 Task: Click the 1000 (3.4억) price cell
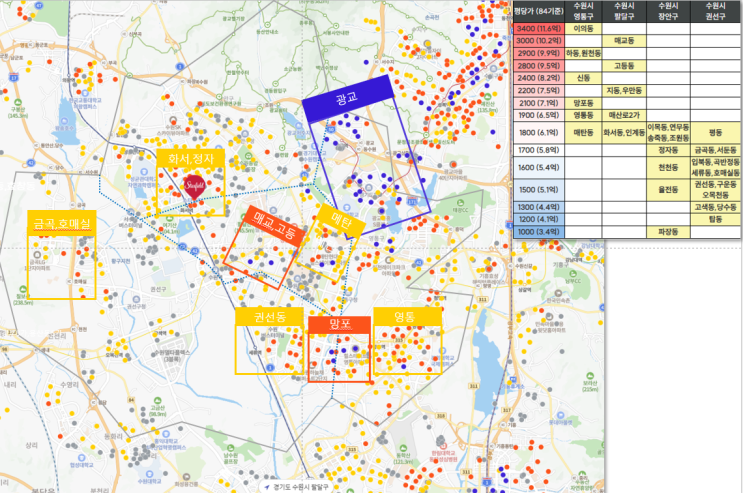539,232
